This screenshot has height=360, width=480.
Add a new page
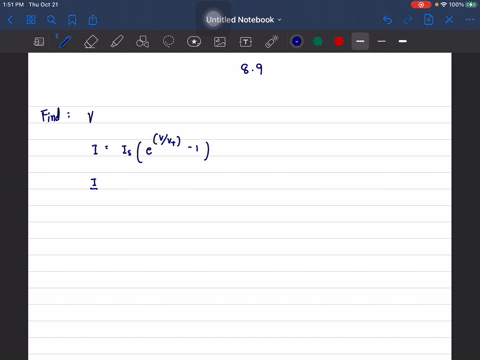point(428,20)
